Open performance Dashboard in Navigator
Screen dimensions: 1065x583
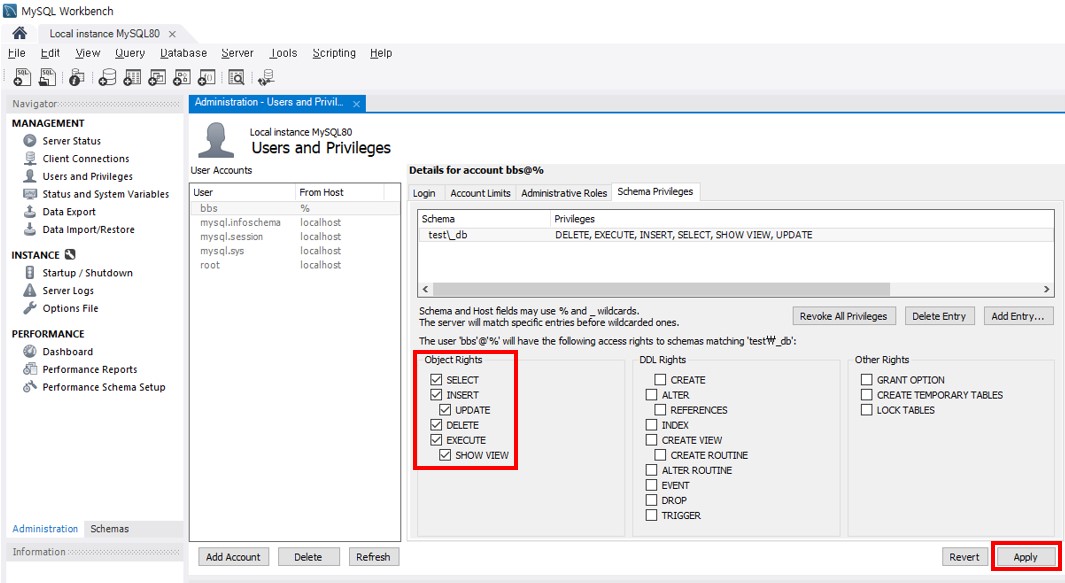[x=67, y=351]
